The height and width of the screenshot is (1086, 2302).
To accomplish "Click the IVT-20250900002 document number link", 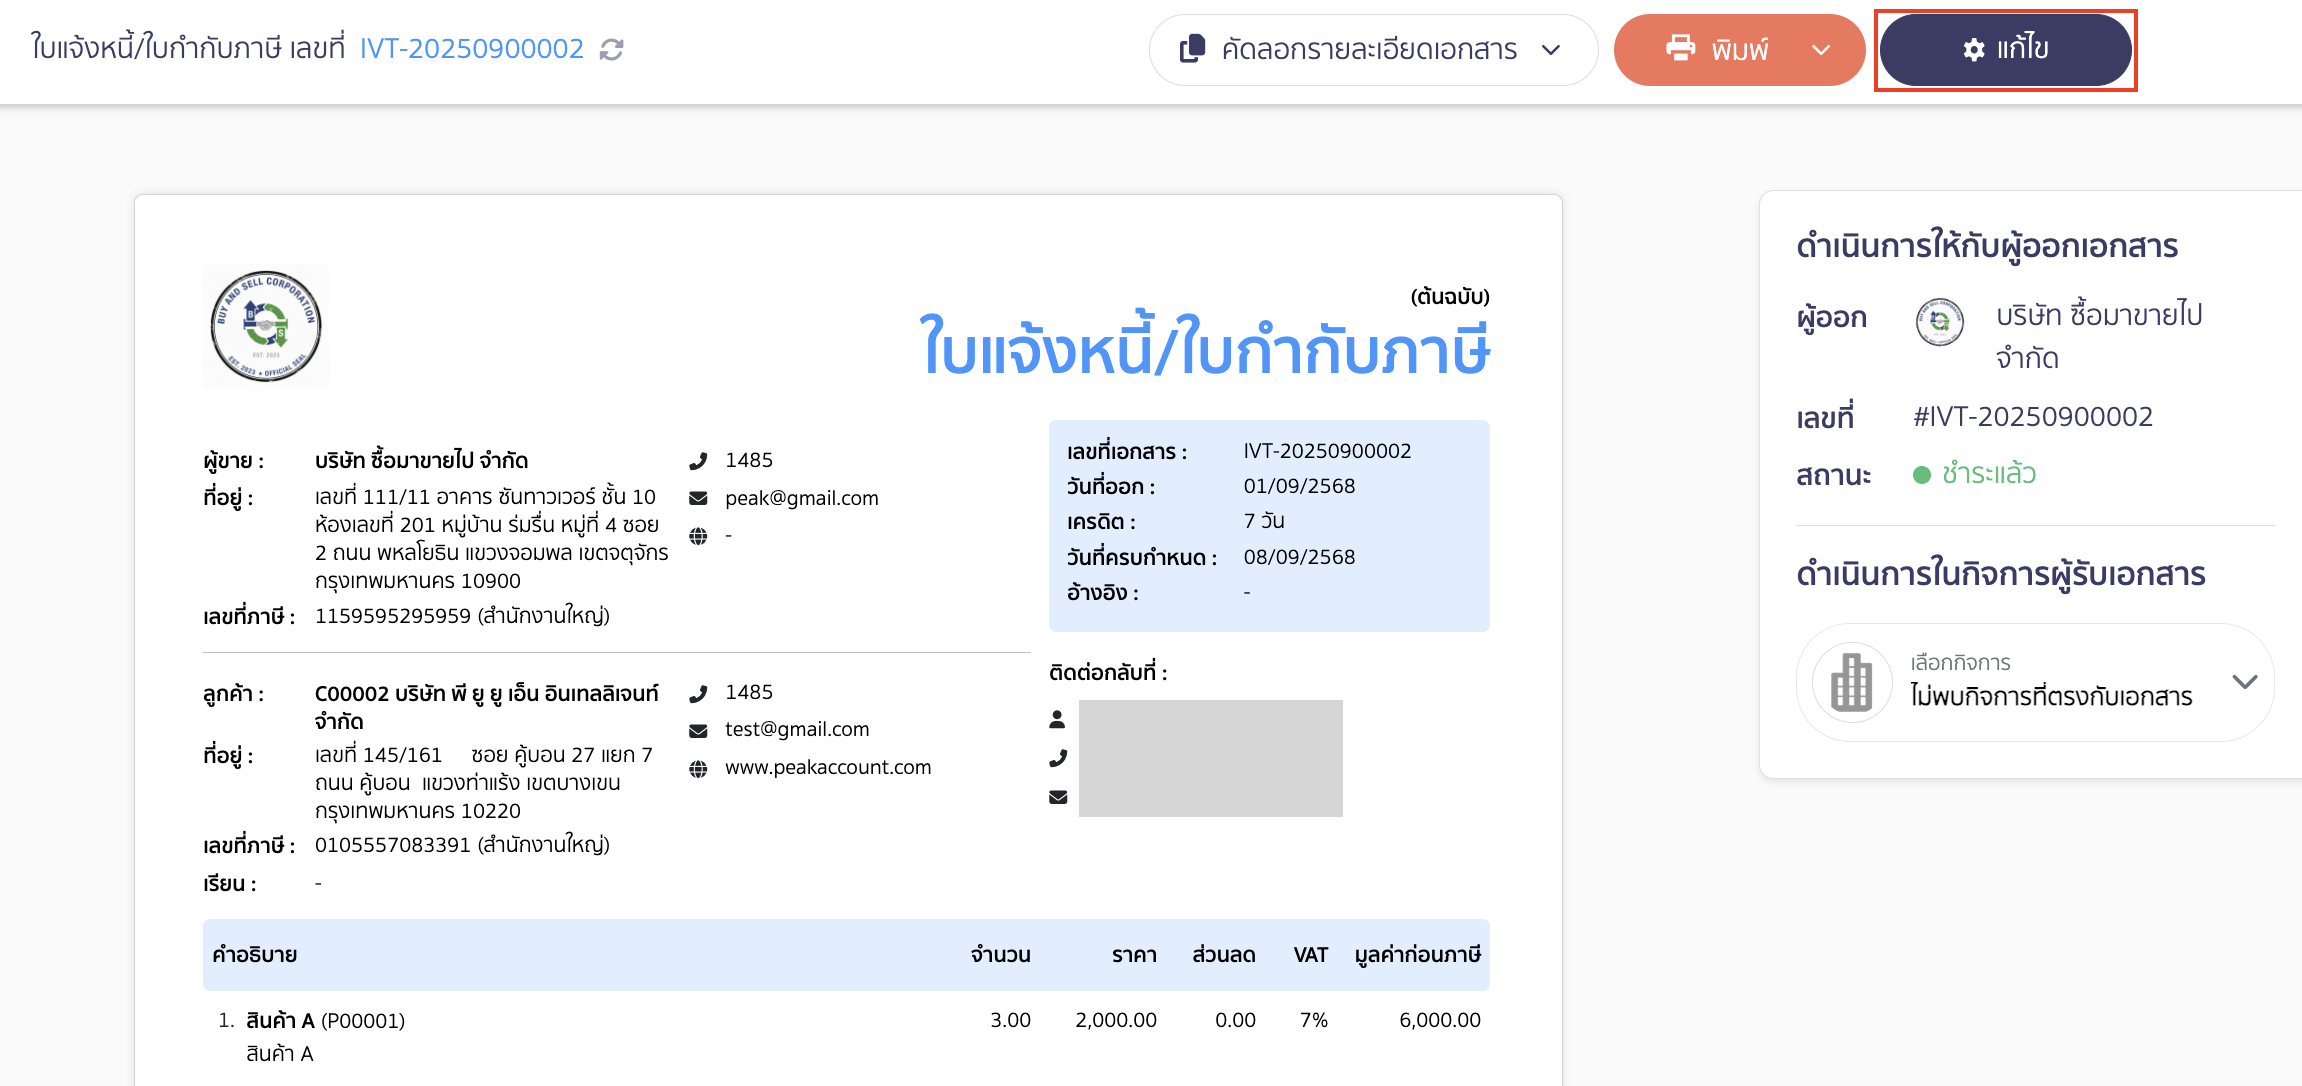I will pos(472,47).
